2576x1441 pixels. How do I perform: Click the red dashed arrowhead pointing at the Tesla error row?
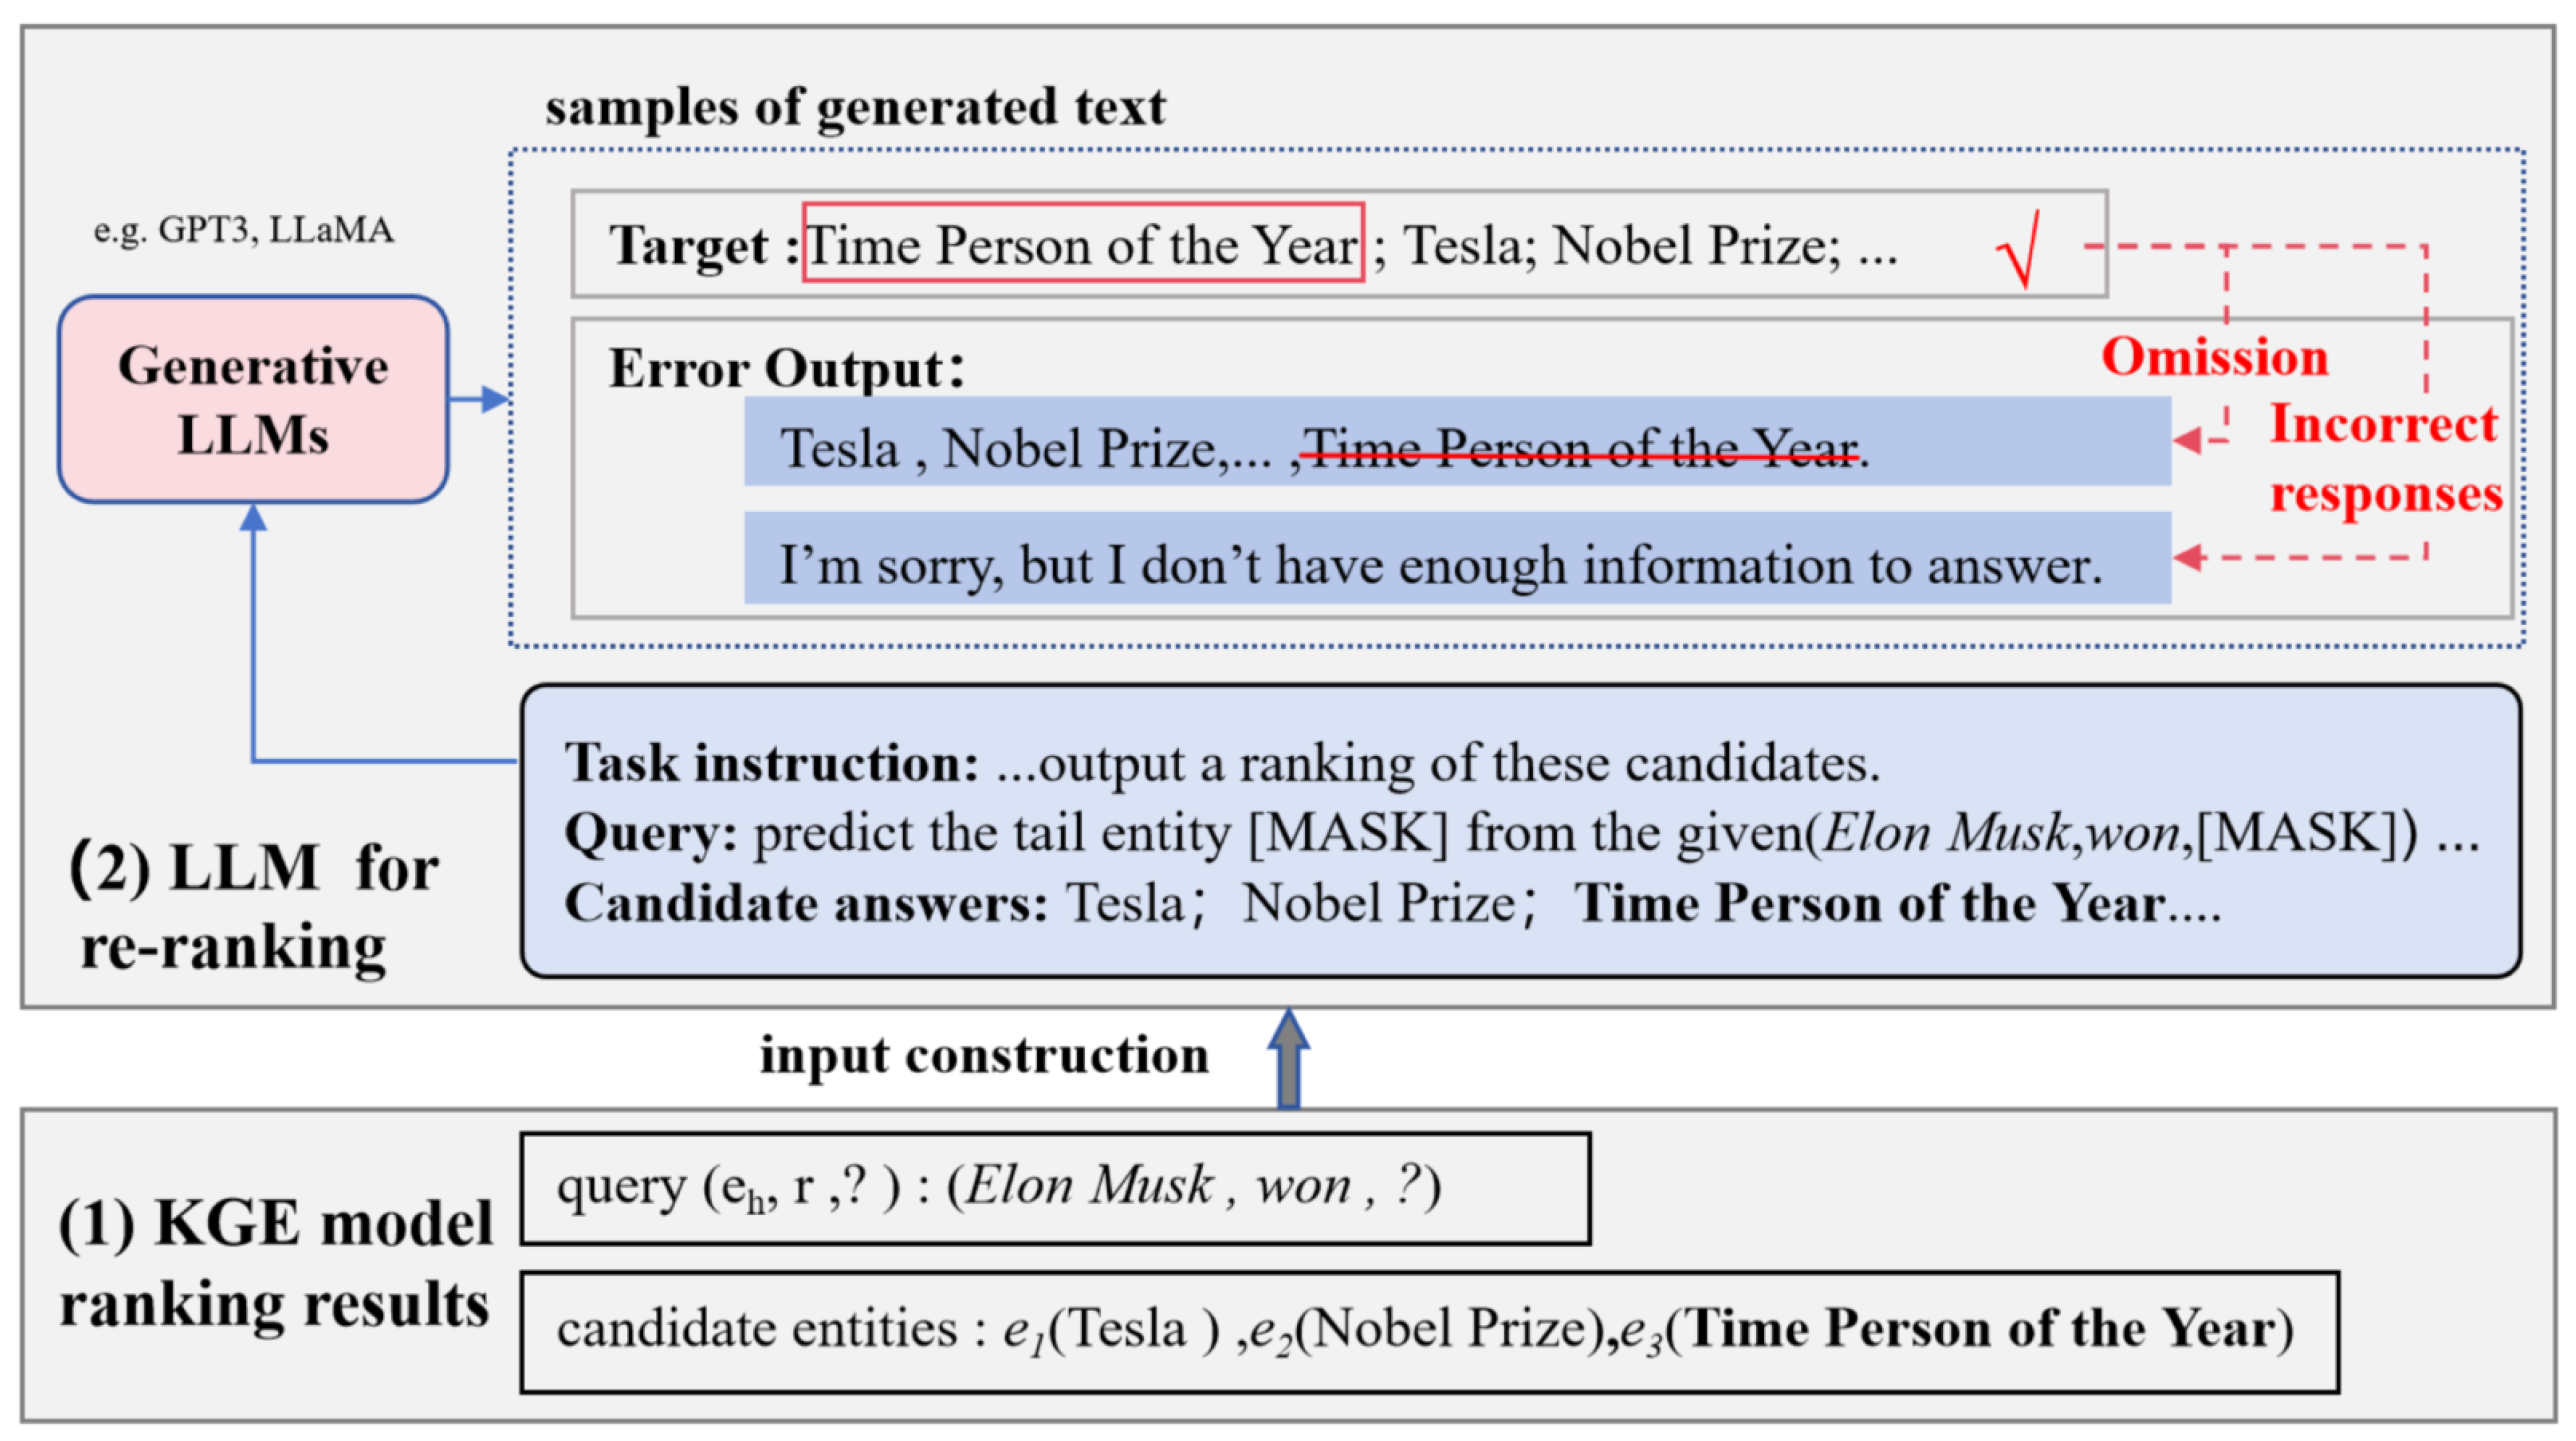[x=2188, y=440]
